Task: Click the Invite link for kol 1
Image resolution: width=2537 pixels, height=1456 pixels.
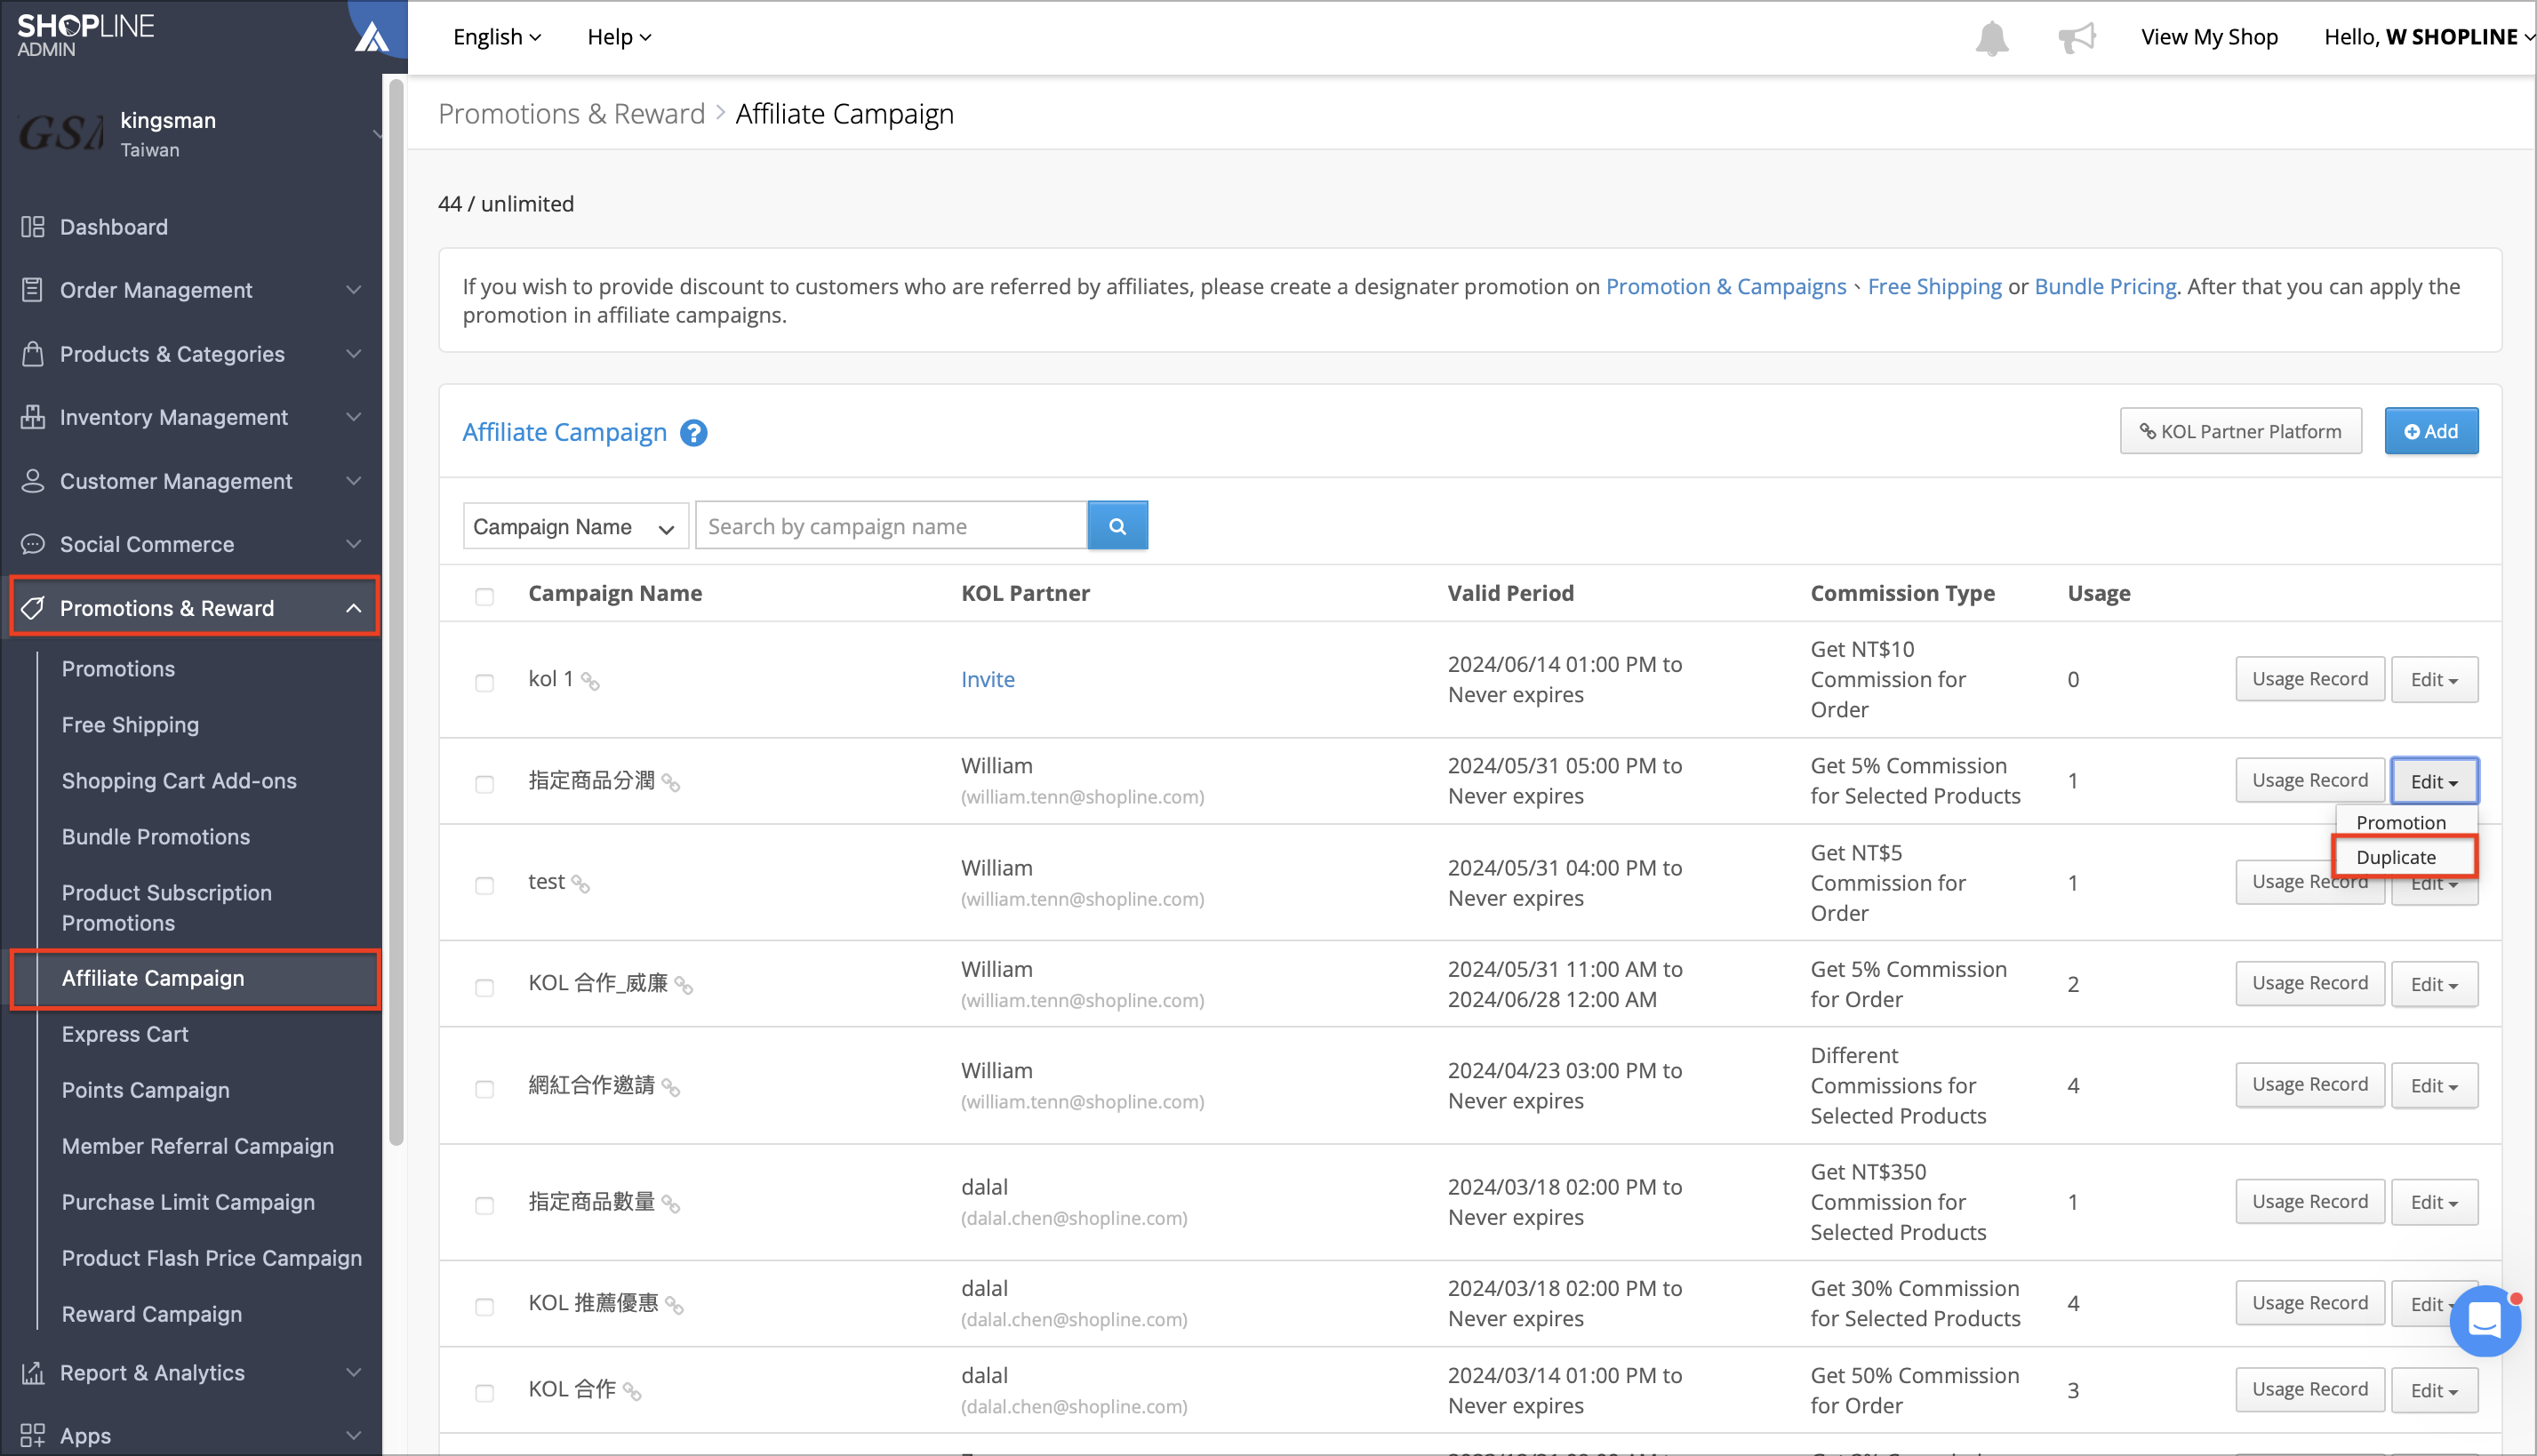Action: [x=988, y=680]
